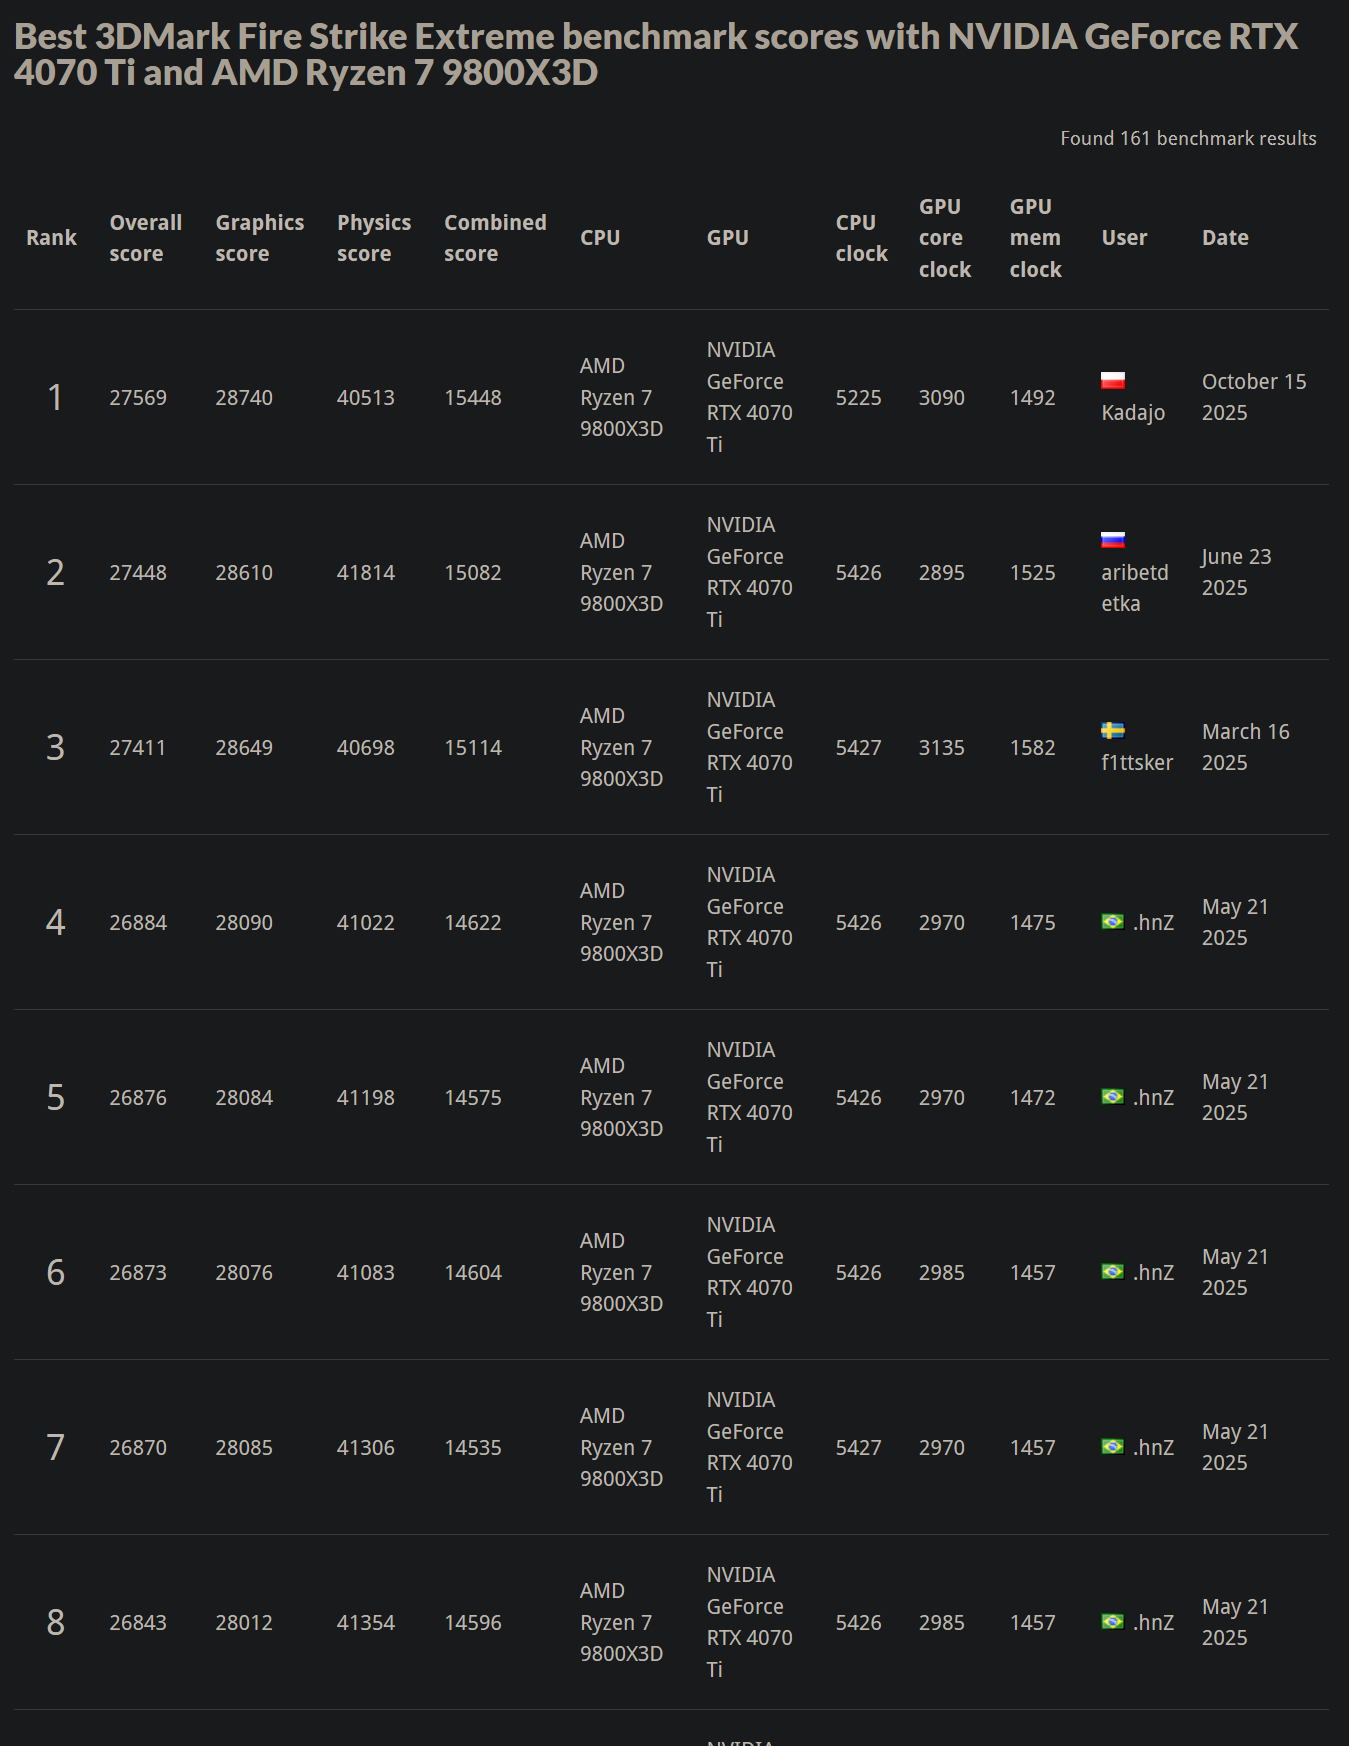Click the Date column header

[x=1225, y=238]
